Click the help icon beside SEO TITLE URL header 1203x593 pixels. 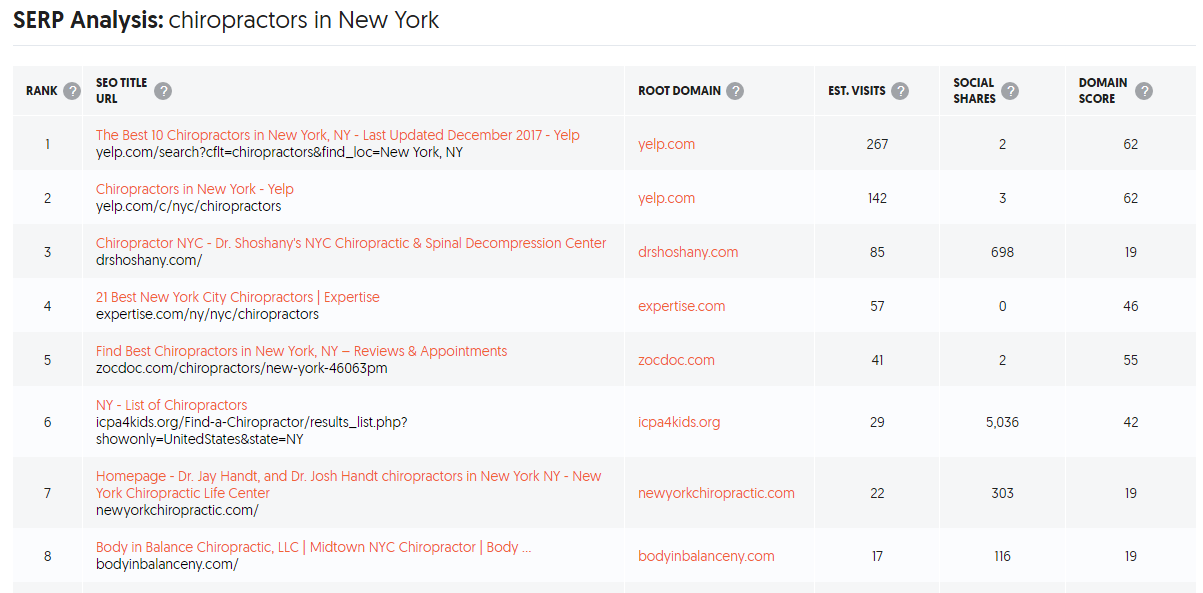pyautogui.click(x=163, y=91)
